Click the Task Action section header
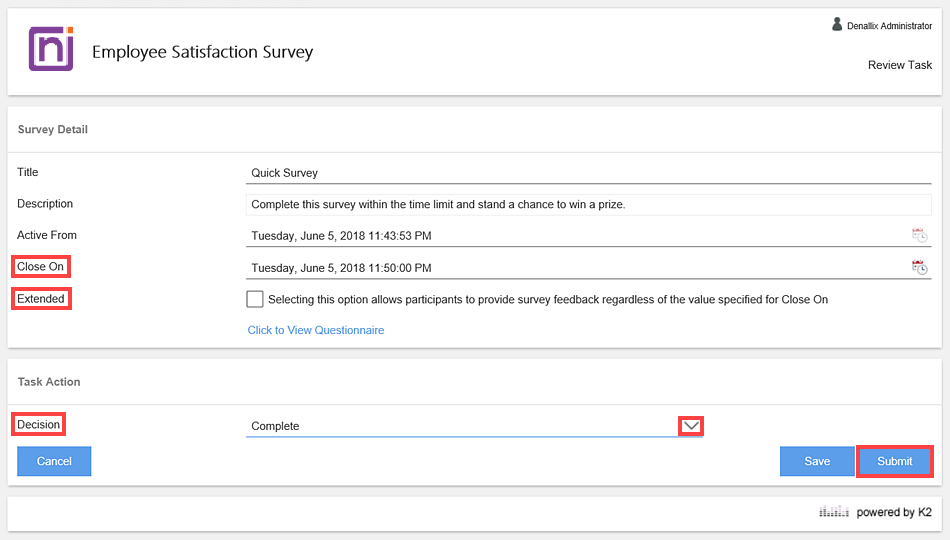This screenshot has height=540, width=950. 49,382
